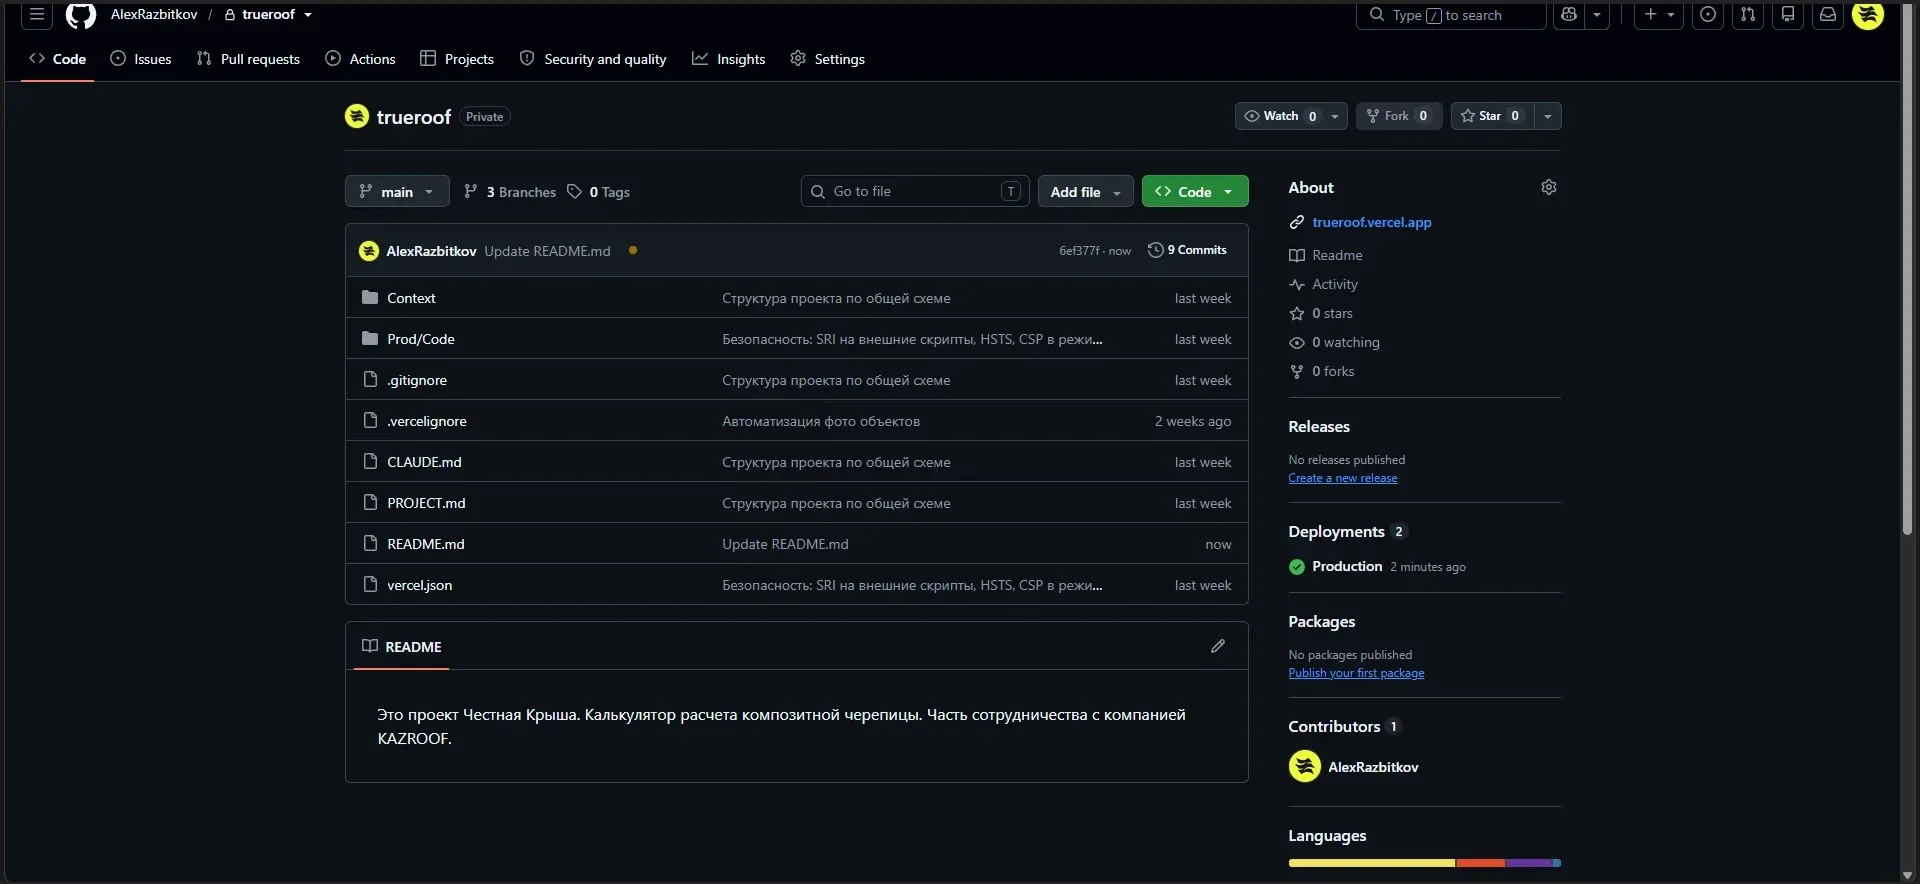Click the pending commit status dot

pos(633,250)
